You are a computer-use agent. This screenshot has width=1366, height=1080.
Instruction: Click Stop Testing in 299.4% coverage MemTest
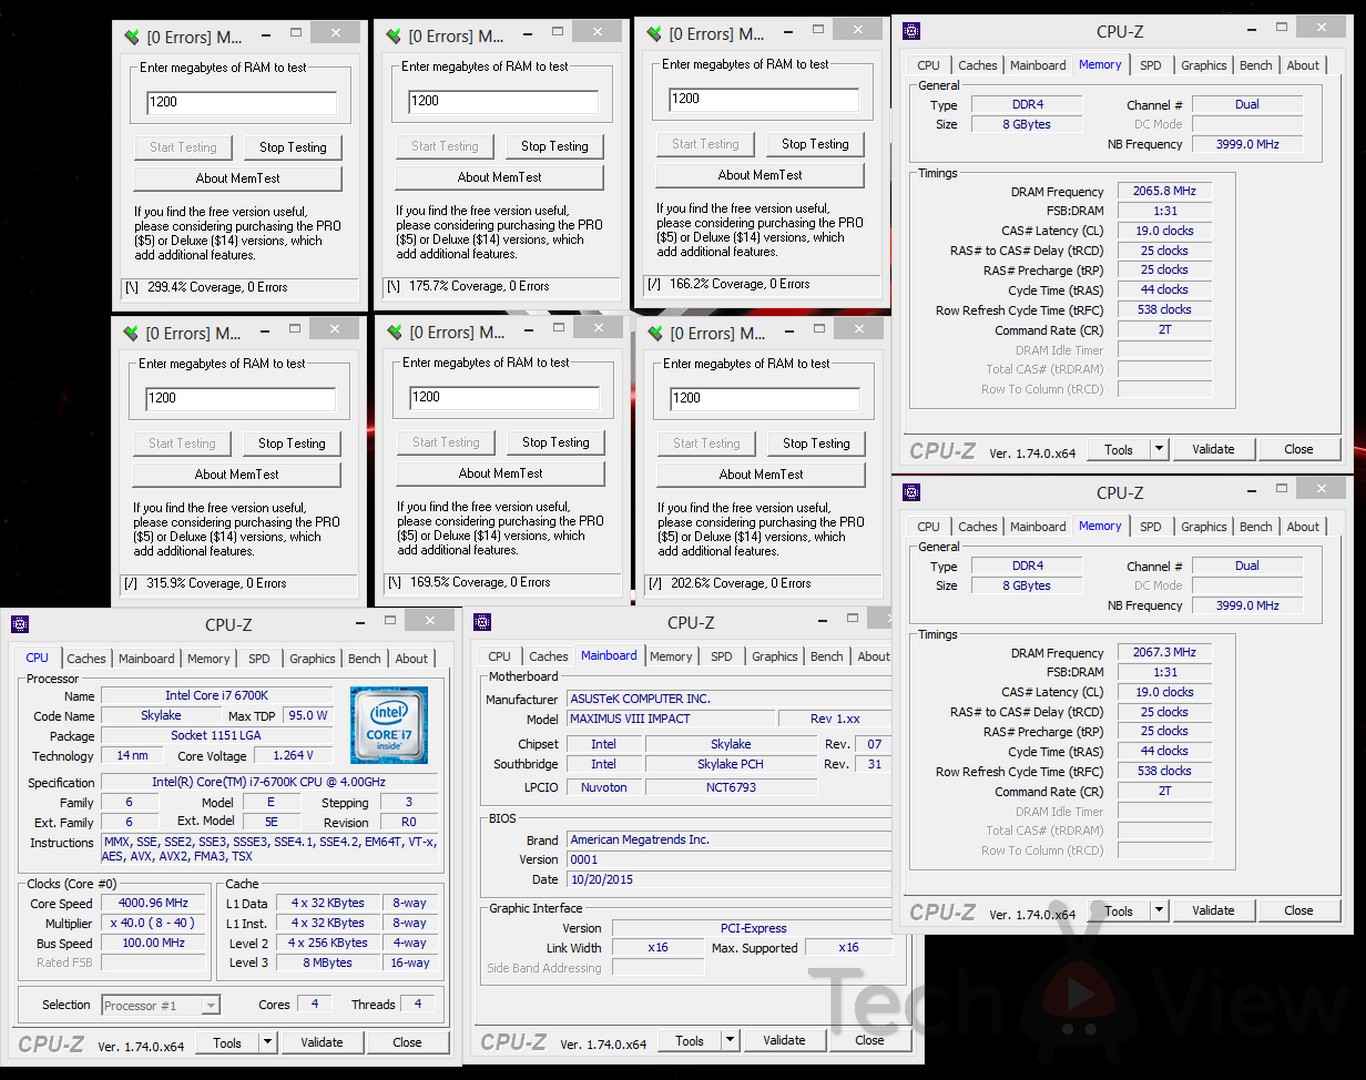[293, 147]
